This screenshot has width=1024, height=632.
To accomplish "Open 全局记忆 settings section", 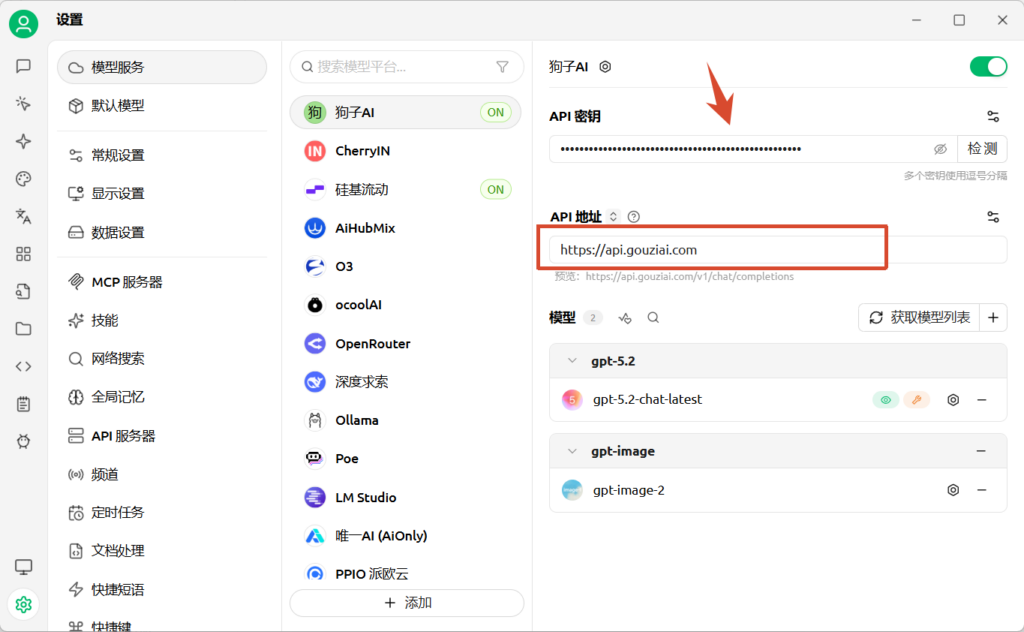I will point(162,397).
